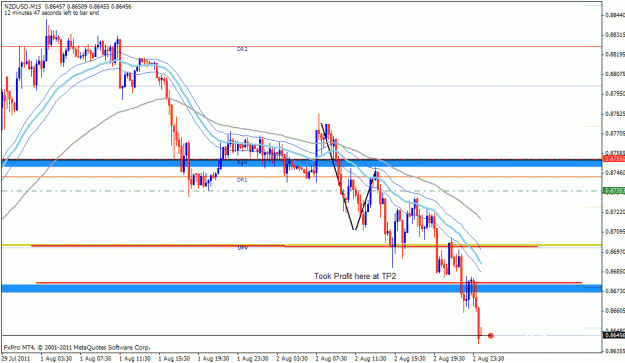Screen dimensions: 625x363
Task: Click the 0.87460 price scale value
Action: click(x=615, y=173)
